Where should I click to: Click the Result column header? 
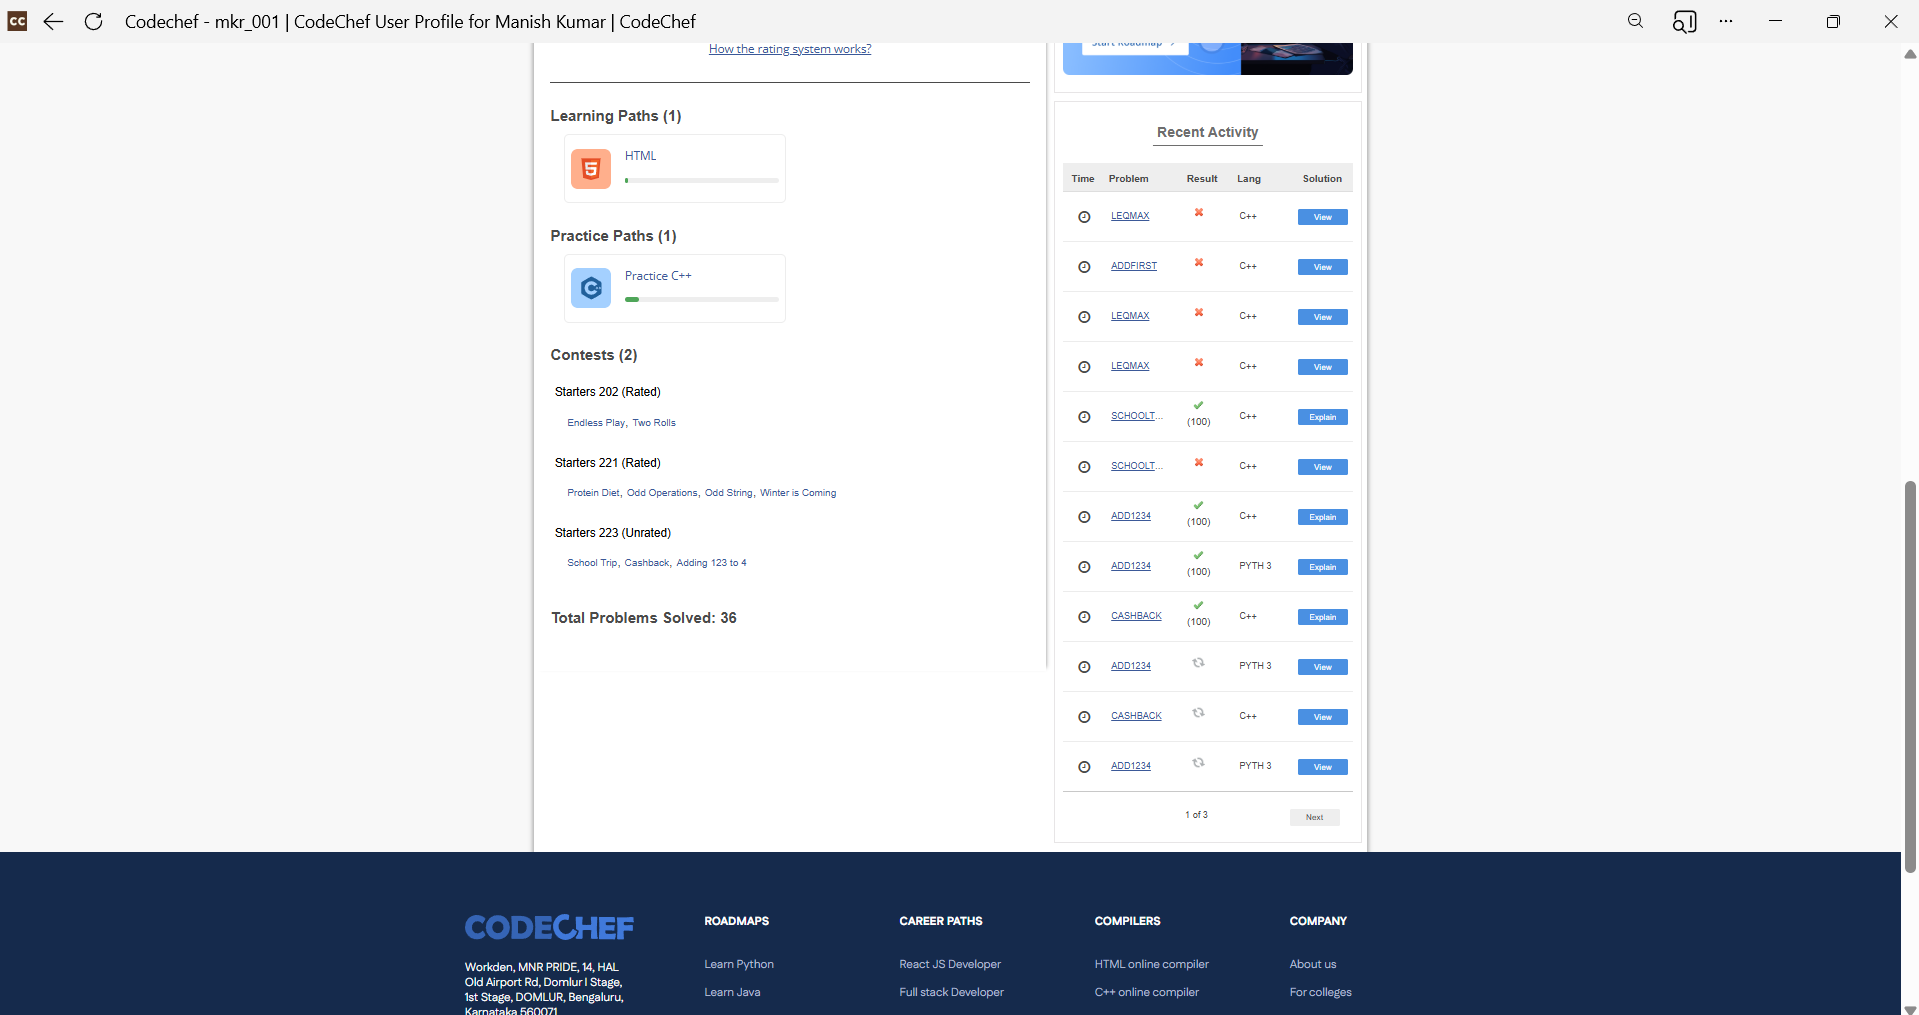[1202, 179]
